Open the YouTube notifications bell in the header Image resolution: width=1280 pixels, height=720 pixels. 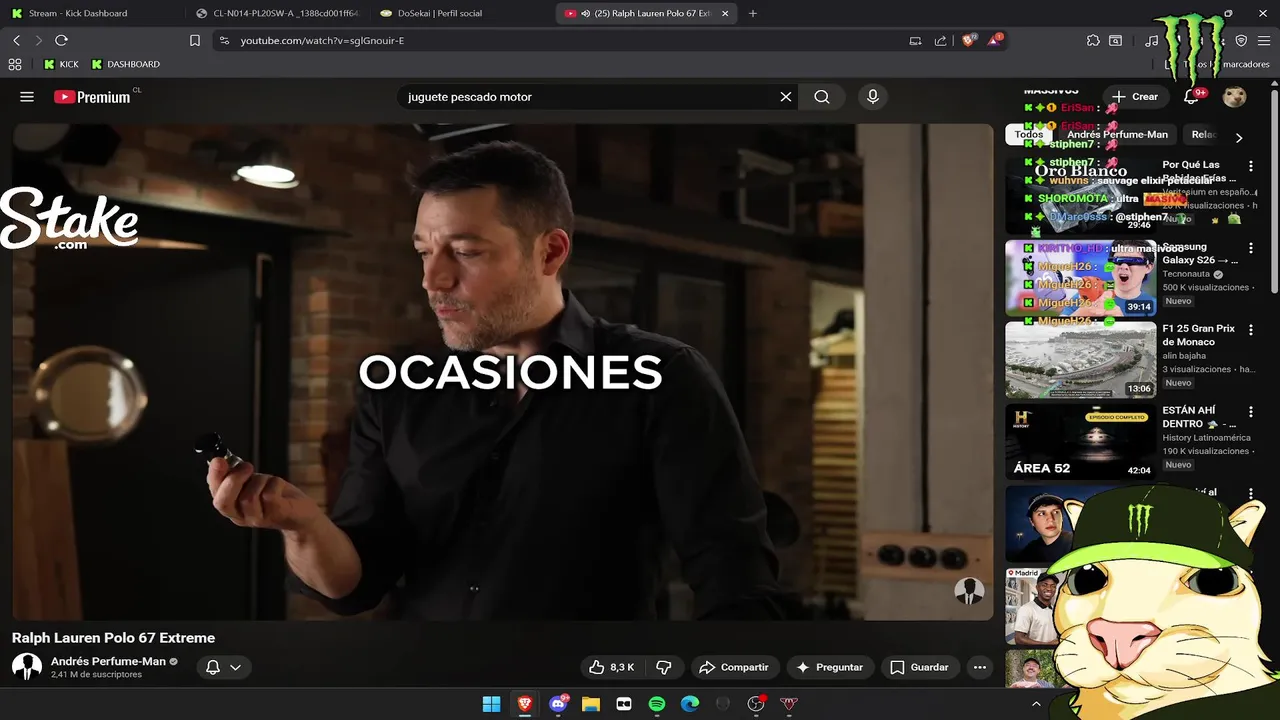1191,97
